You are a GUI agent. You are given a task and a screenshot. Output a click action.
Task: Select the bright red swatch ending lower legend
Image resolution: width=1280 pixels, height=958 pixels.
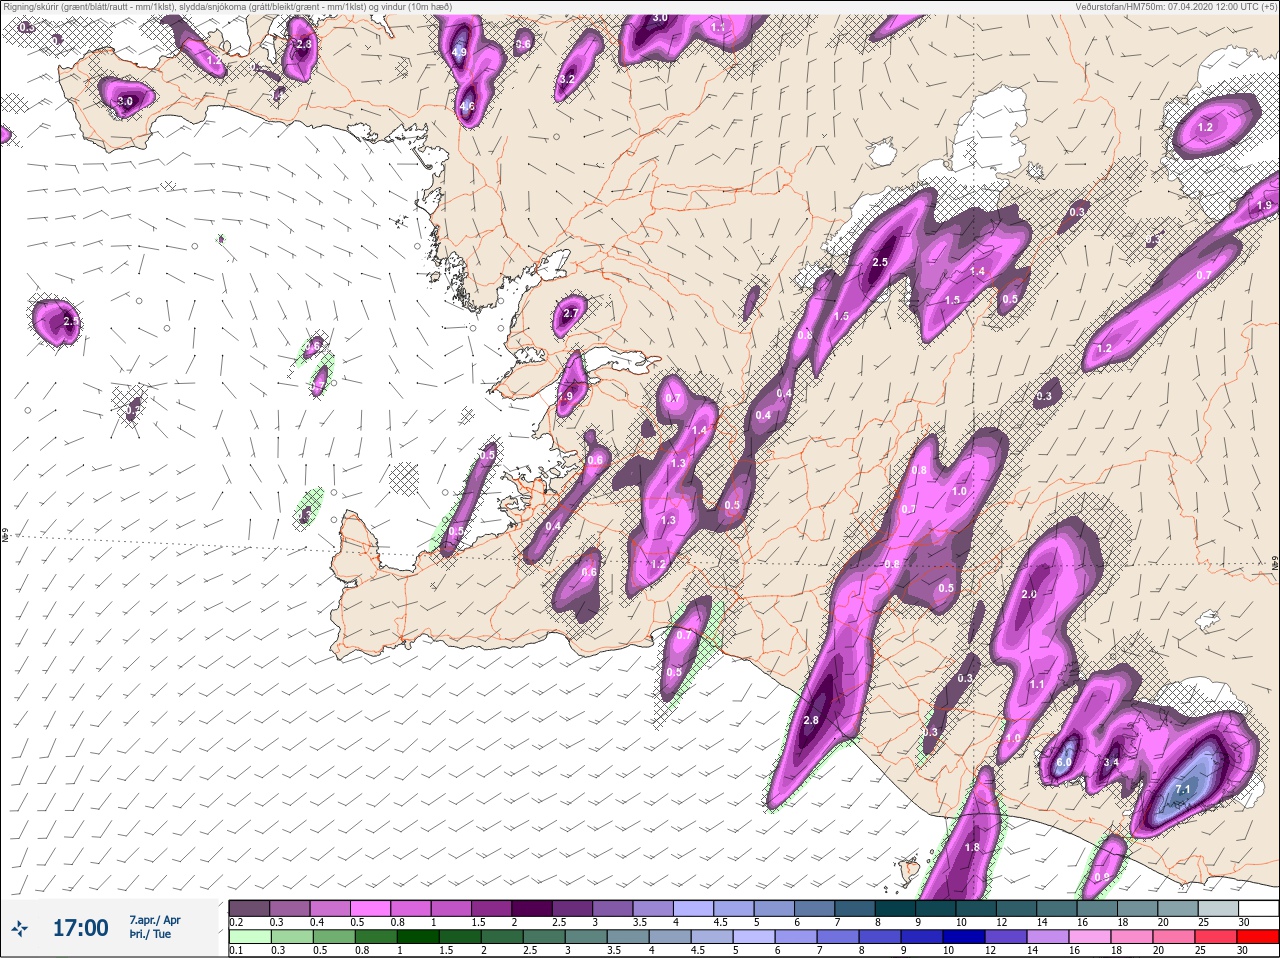(x=1257, y=937)
